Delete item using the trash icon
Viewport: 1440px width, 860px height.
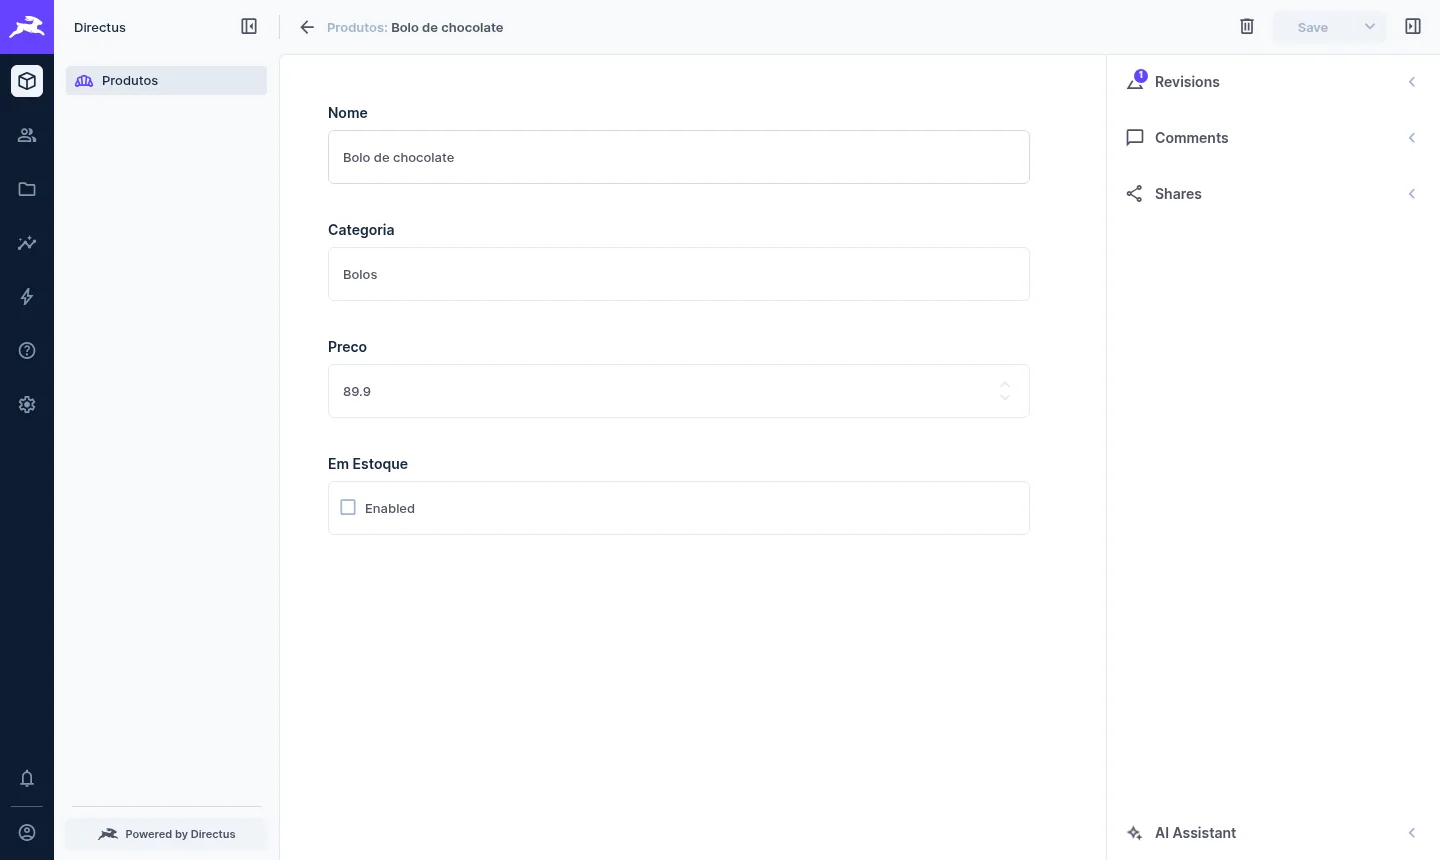coord(1247,27)
